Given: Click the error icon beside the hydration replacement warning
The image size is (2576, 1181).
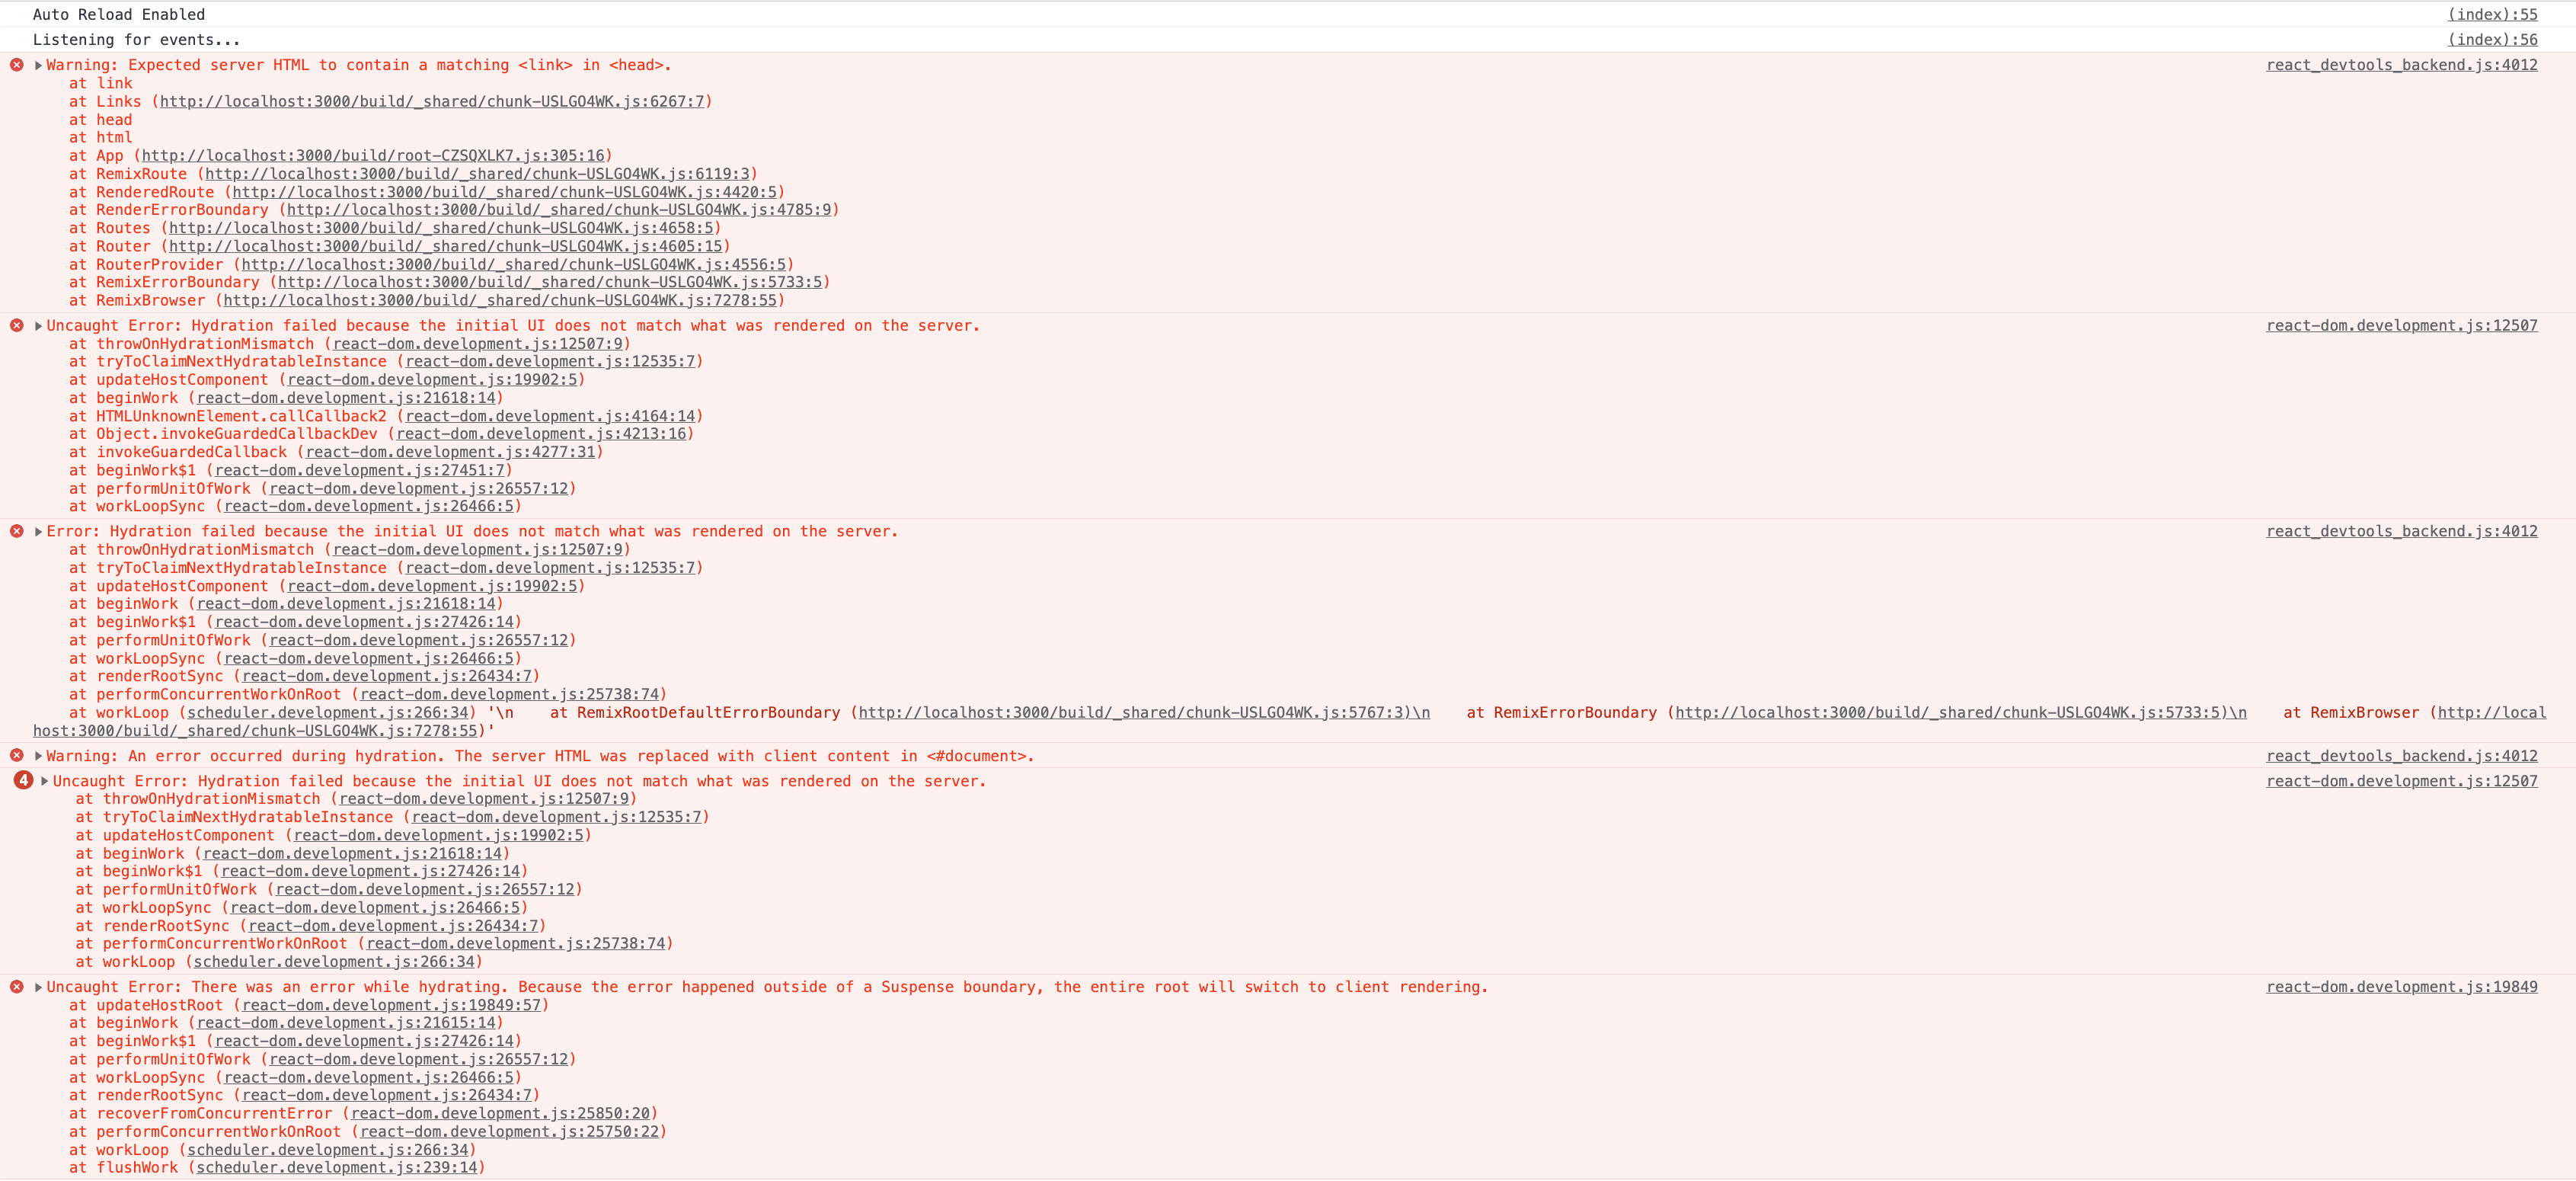Looking at the screenshot, I should (15, 756).
